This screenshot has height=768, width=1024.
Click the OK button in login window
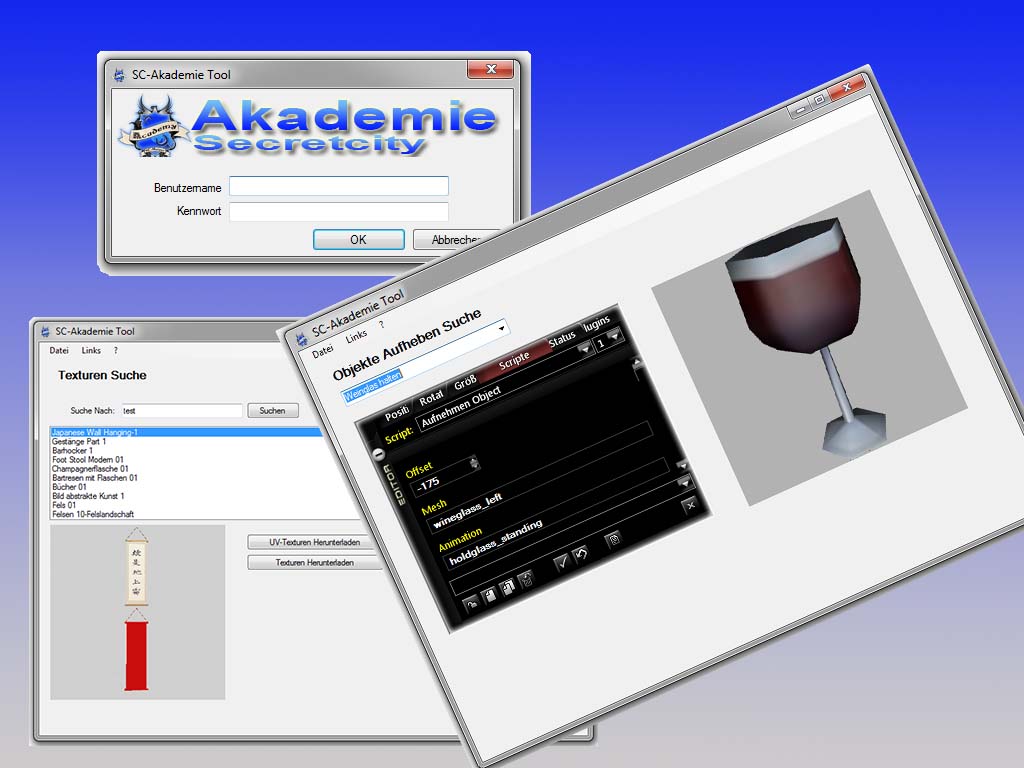(x=359, y=240)
